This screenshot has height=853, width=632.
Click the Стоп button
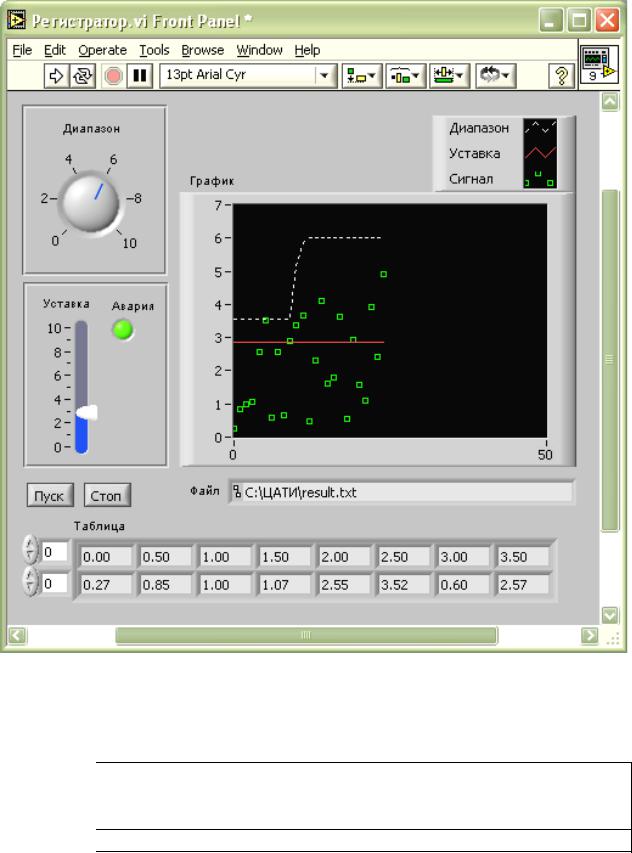[107, 495]
